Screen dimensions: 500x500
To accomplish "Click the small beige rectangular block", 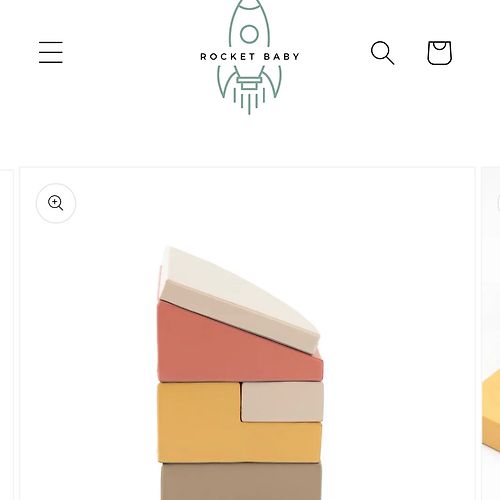I will [282, 402].
